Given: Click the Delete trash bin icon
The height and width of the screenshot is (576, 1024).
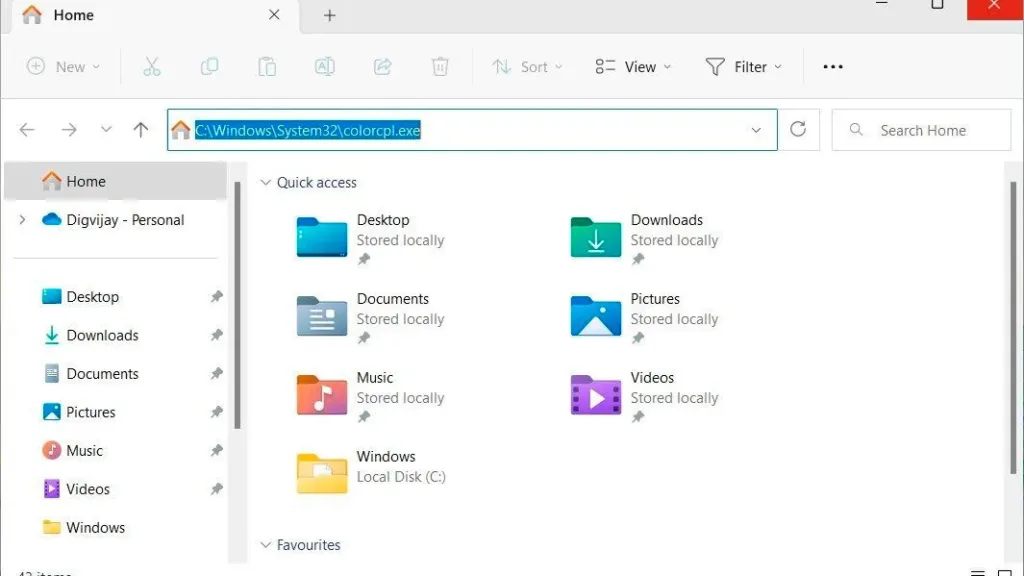Looking at the screenshot, I should click(440, 67).
